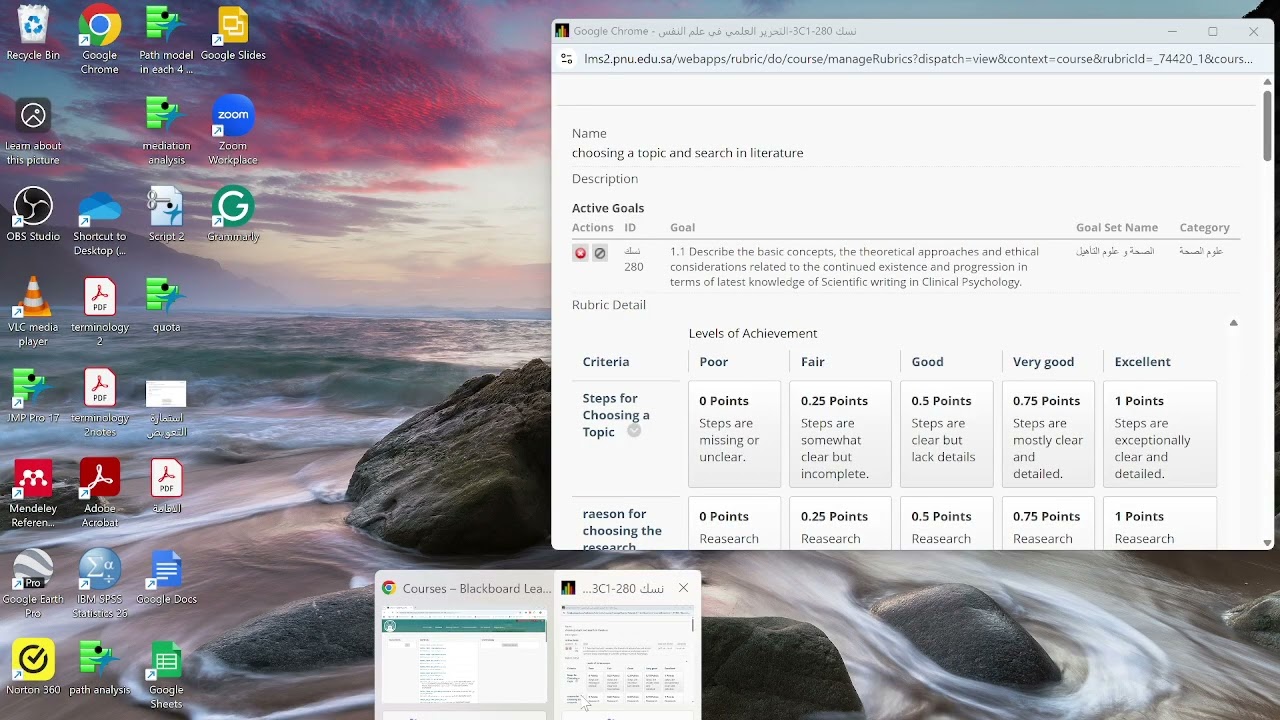Select the Poor '0 Points' cell for Steps for Choosing a Topic
1280x720 pixels.
point(734,434)
